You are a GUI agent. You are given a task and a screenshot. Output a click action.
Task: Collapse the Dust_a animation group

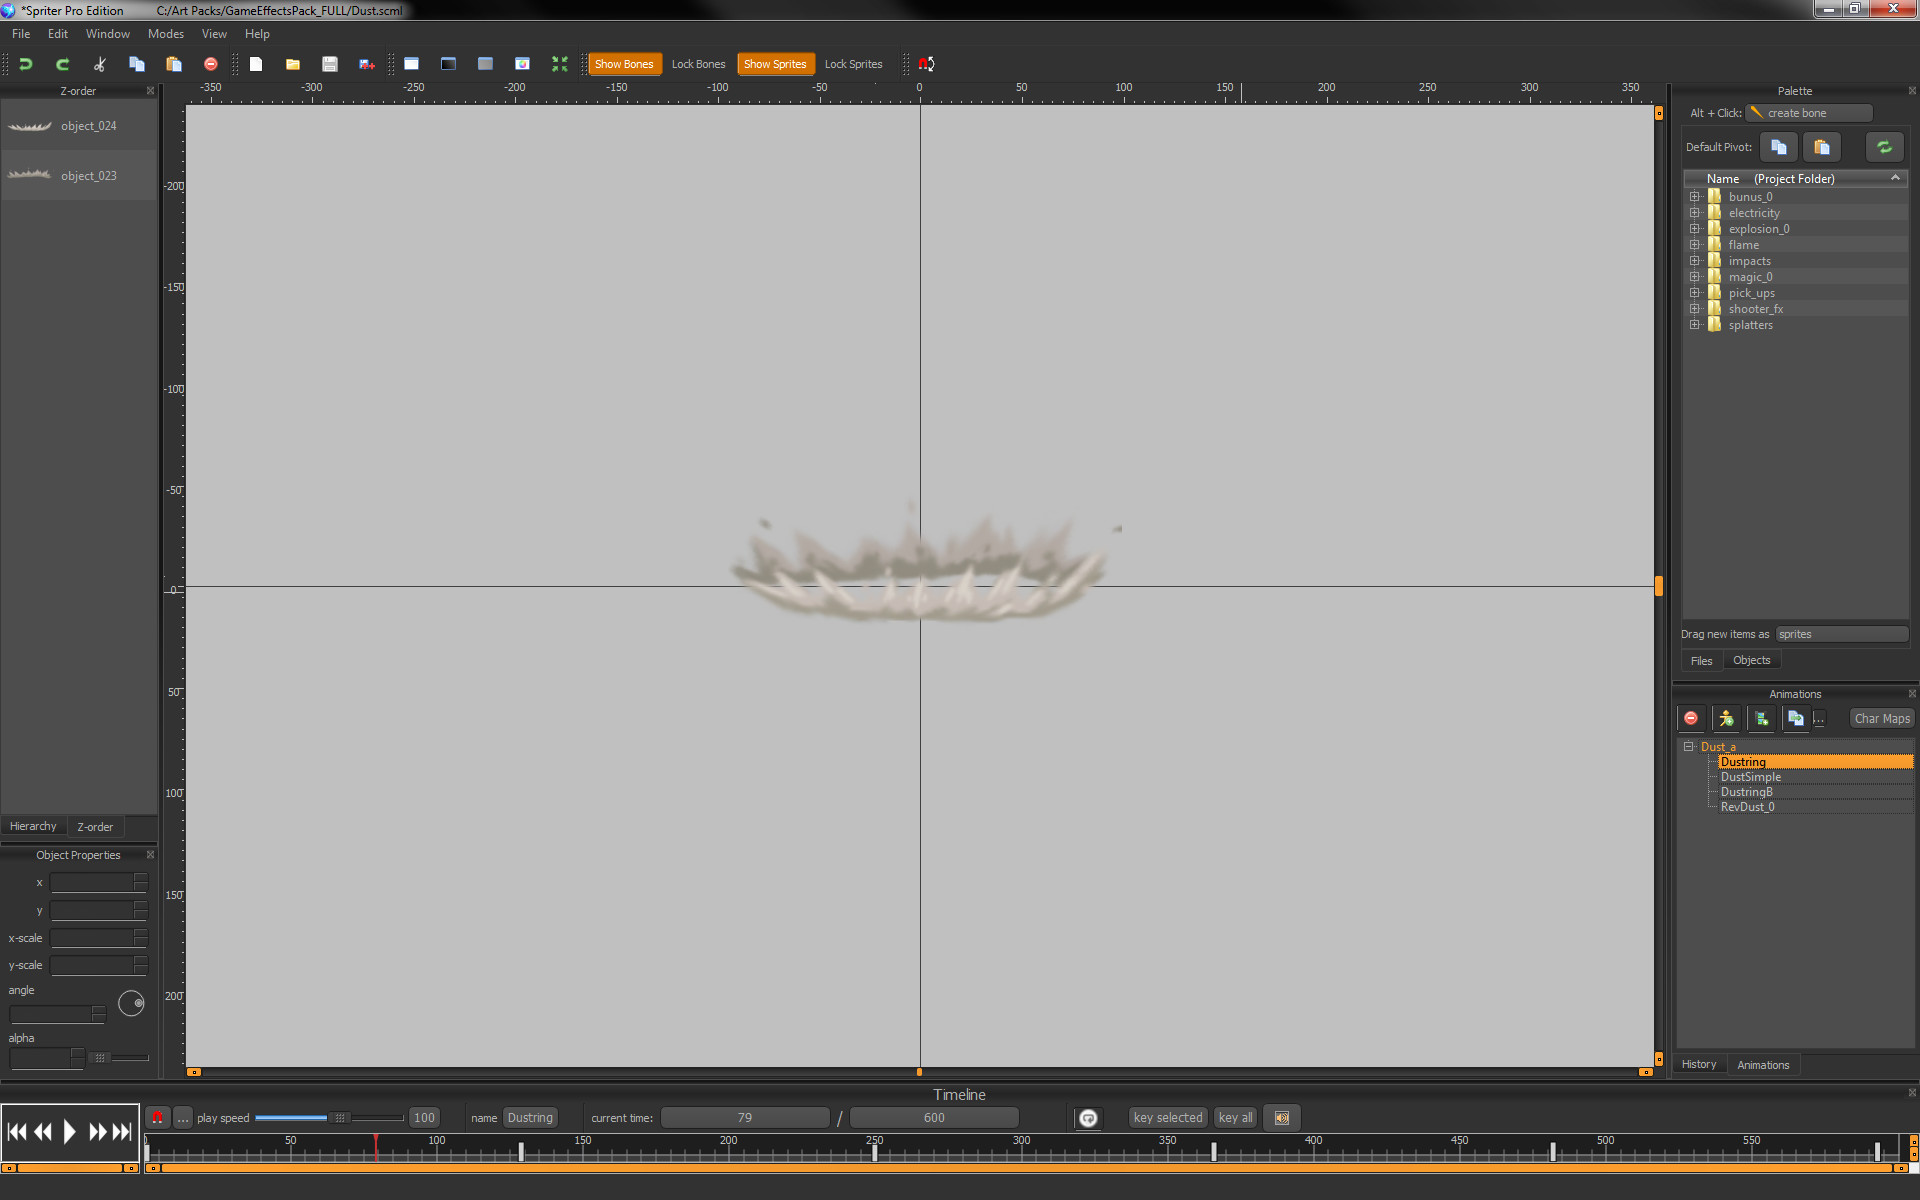pos(1688,746)
